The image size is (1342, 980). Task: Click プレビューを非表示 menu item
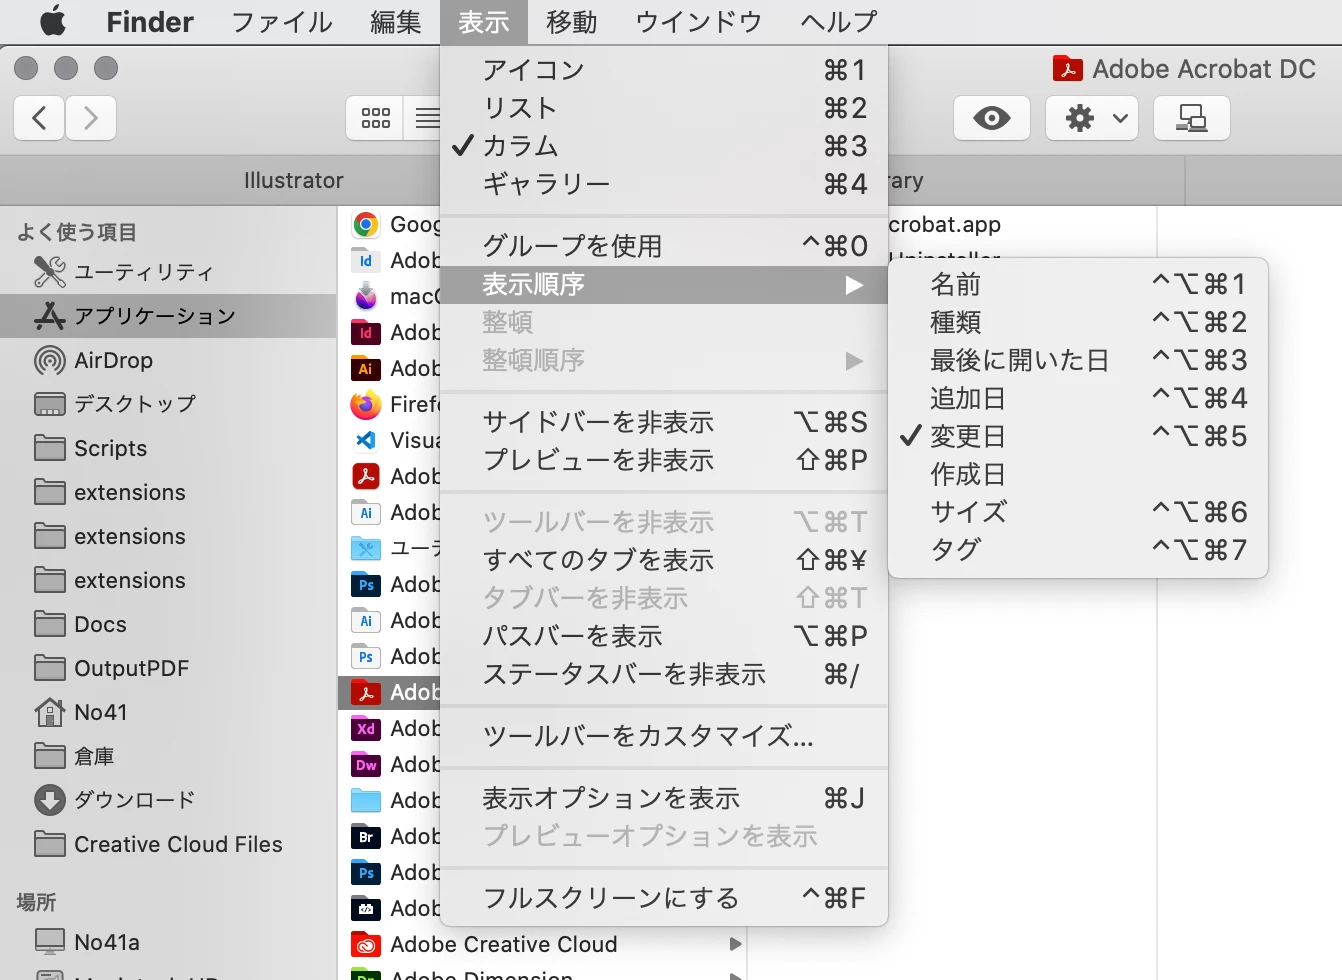(664, 460)
